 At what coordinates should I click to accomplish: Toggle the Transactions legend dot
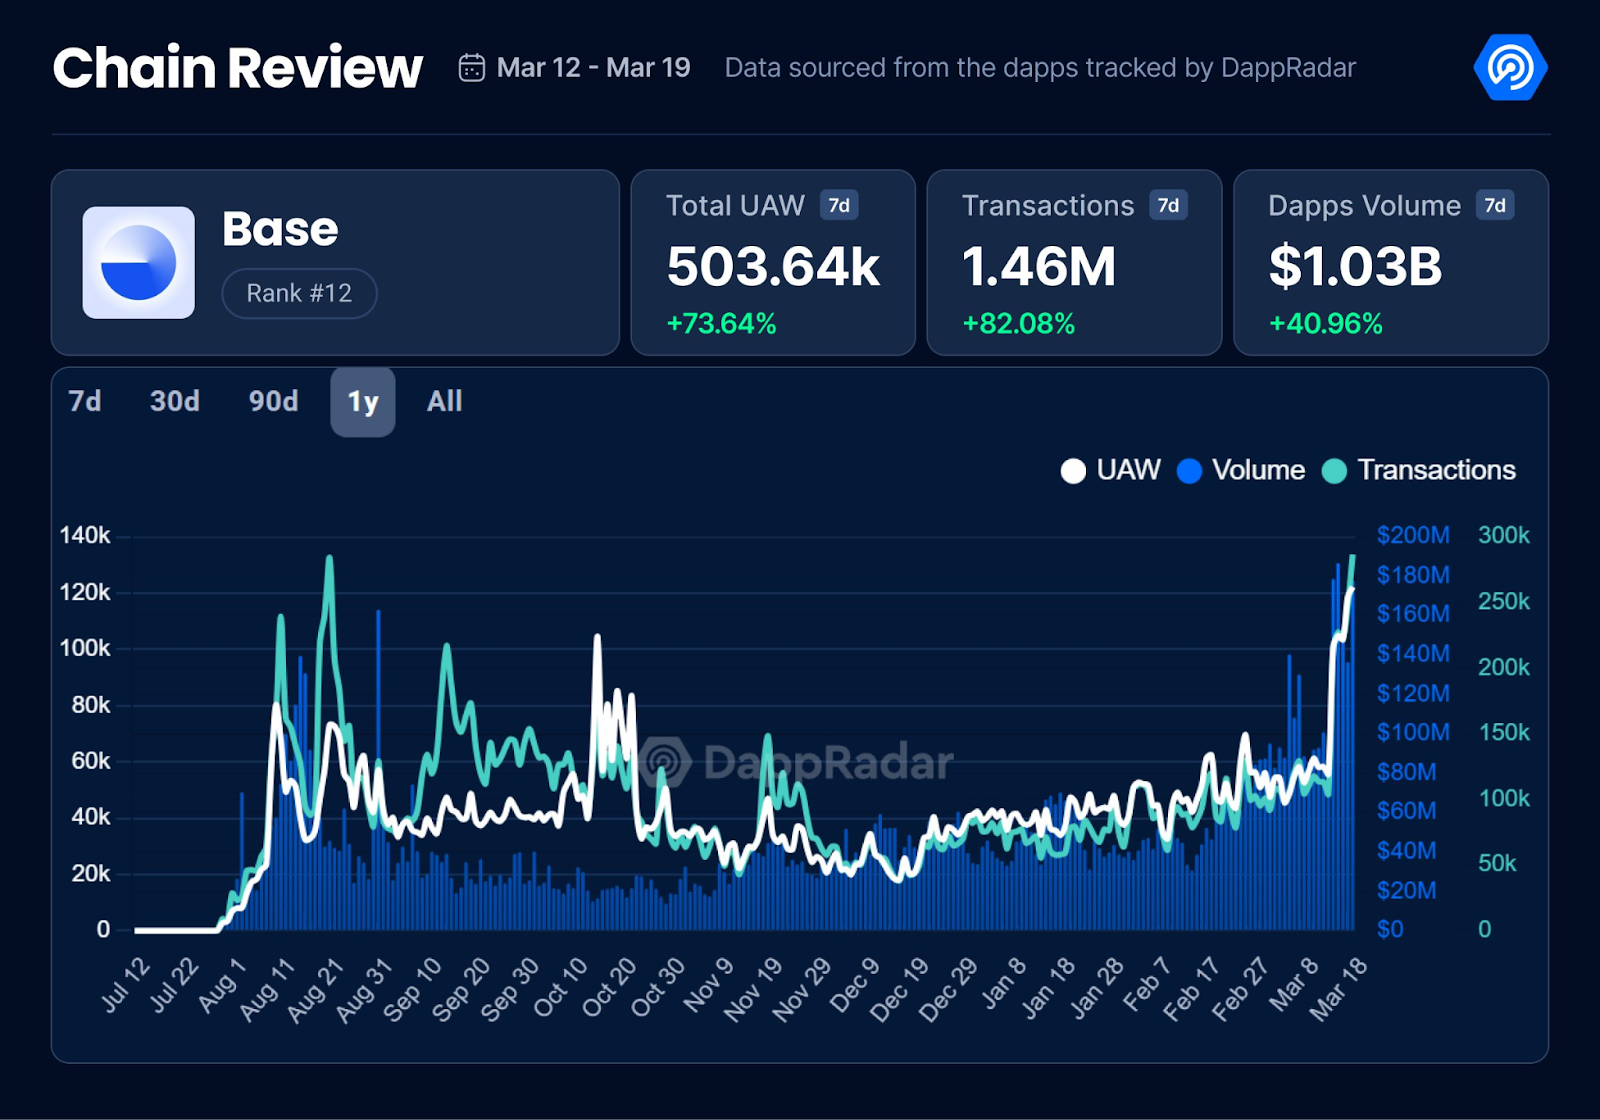pyautogui.click(x=1334, y=471)
